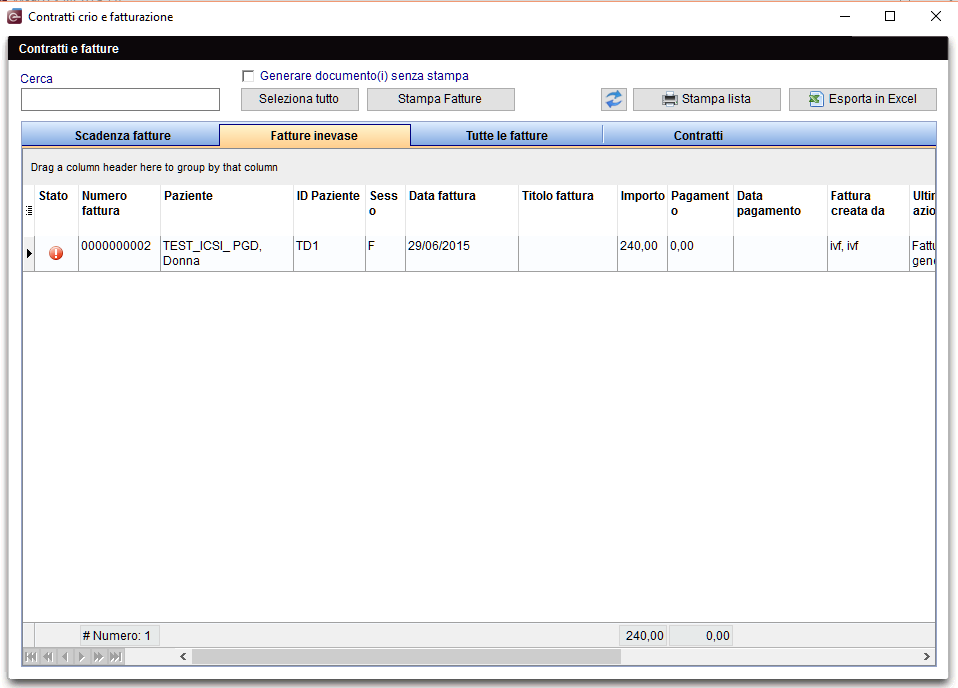The image size is (958, 688).
Task: Select creator cell ivf, ivf
Action: (868, 253)
